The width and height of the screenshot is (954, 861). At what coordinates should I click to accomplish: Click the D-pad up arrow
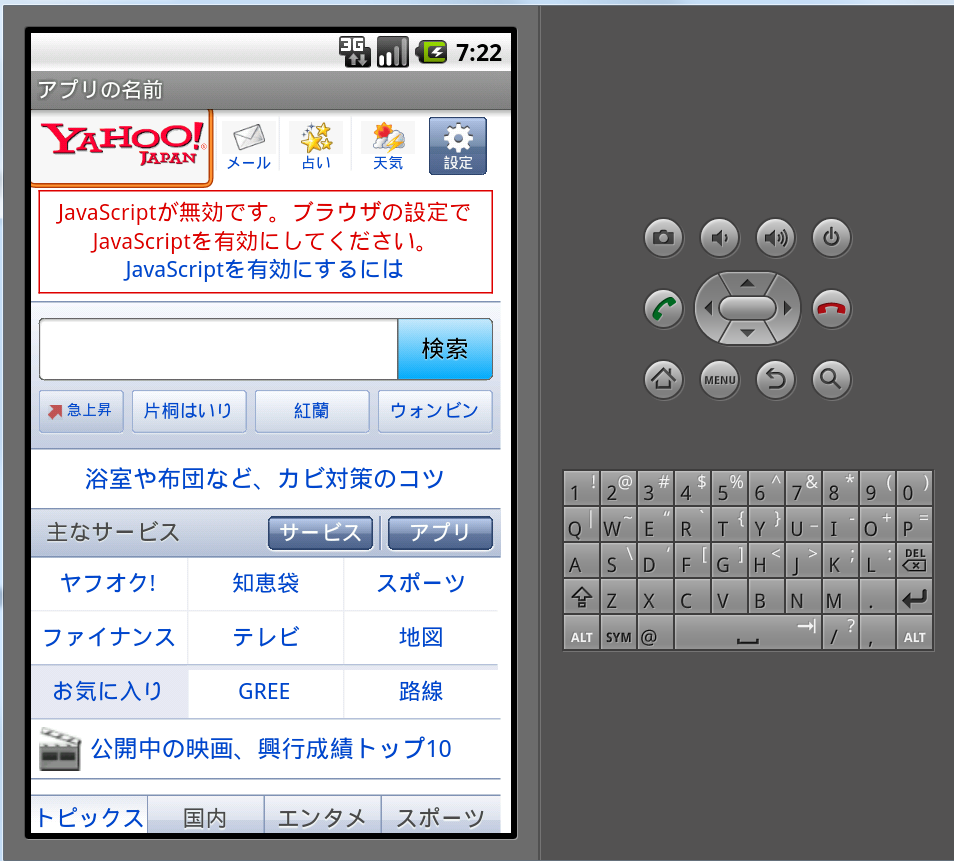[x=747, y=283]
